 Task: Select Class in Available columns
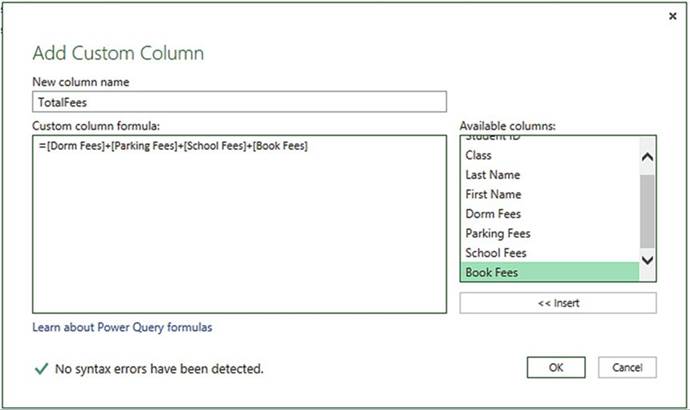pyautogui.click(x=479, y=156)
